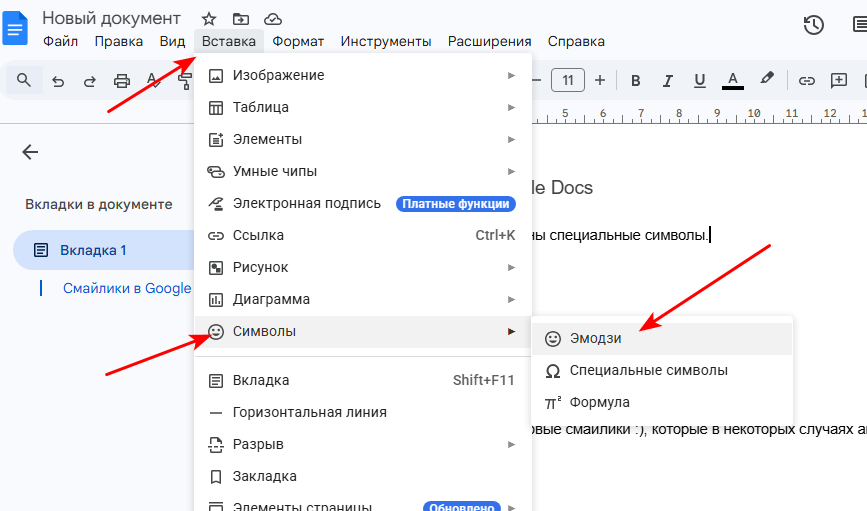Screen dimensions: 867x511
Task: Open the Справка menu
Action: (x=576, y=41)
